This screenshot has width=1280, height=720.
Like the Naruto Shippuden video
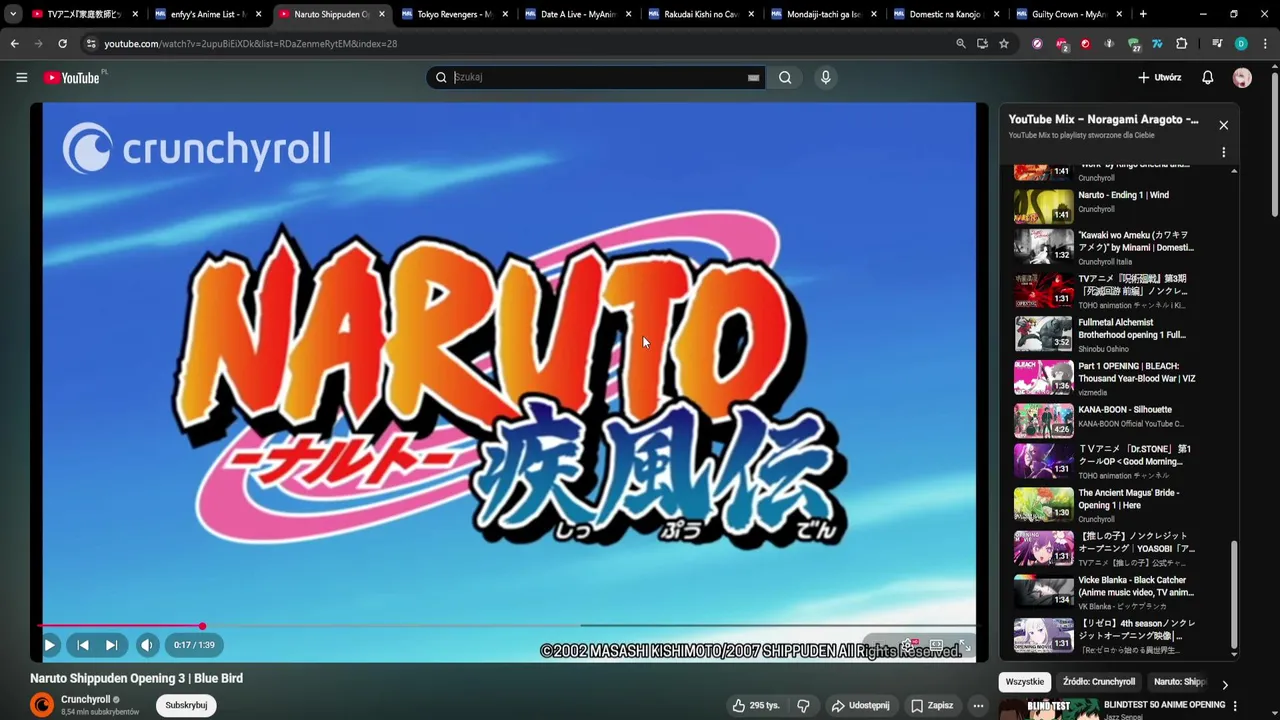pos(756,705)
